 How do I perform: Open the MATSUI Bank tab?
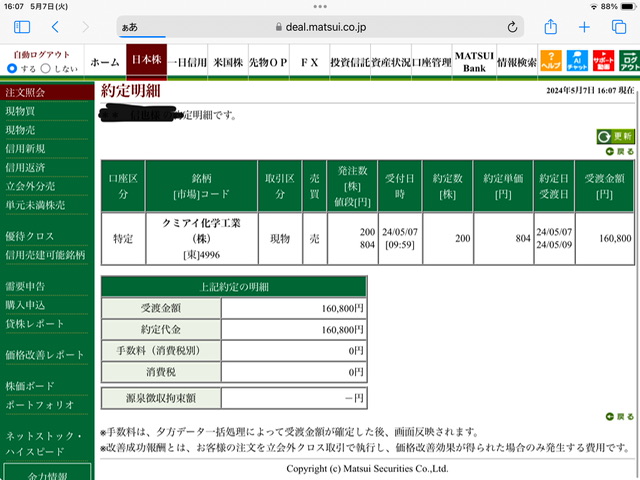[x=474, y=62]
